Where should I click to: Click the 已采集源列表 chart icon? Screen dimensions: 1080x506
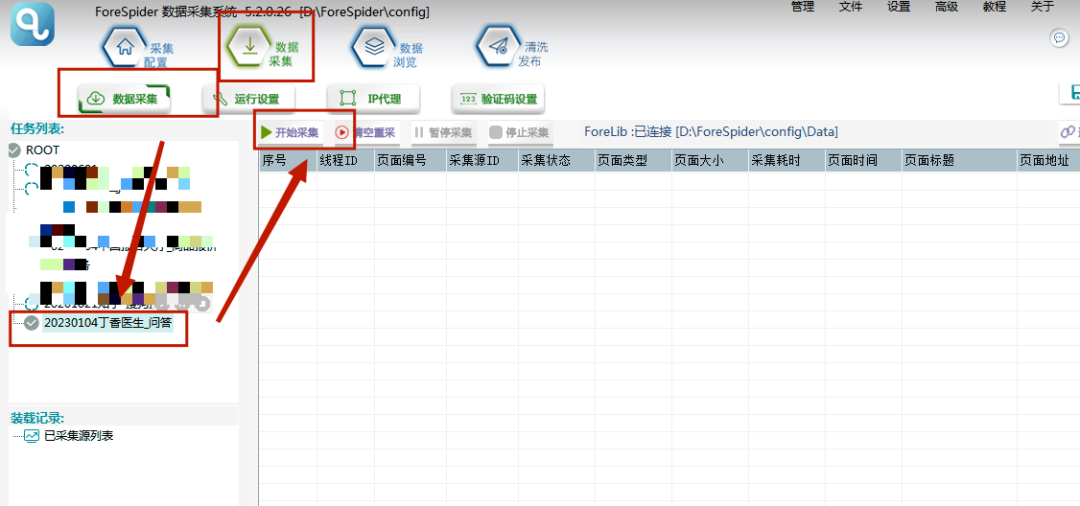32,436
